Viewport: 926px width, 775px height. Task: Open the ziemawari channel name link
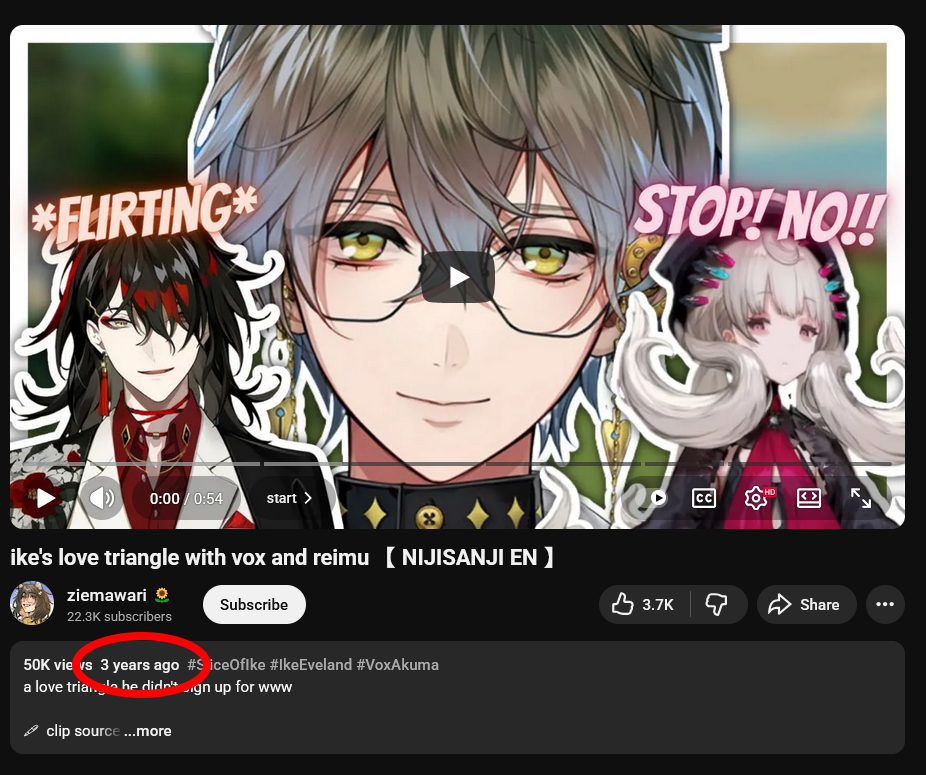point(106,595)
